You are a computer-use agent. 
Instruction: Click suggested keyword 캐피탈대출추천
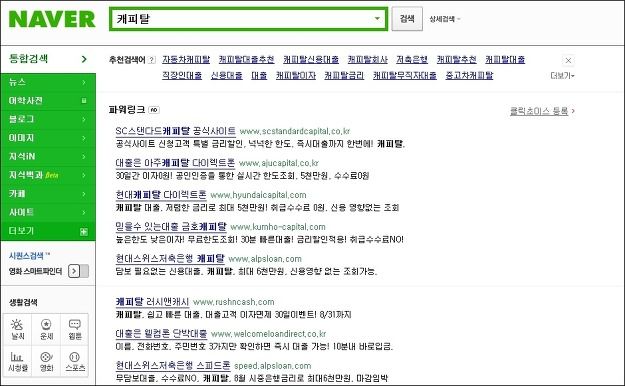pyautogui.click(x=246, y=59)
